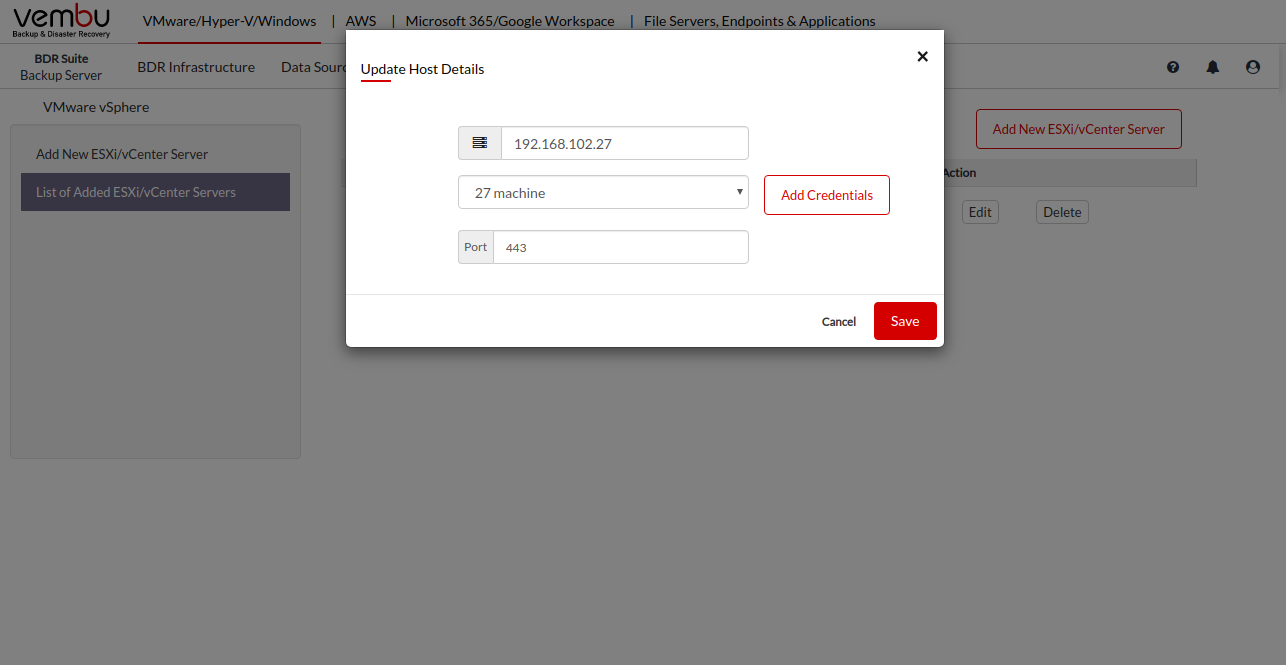Viewport: 1286px width, 665px height.
Task: Close the Update Host Details dialog
Action: pyautogui.click(x=922, y=57)
